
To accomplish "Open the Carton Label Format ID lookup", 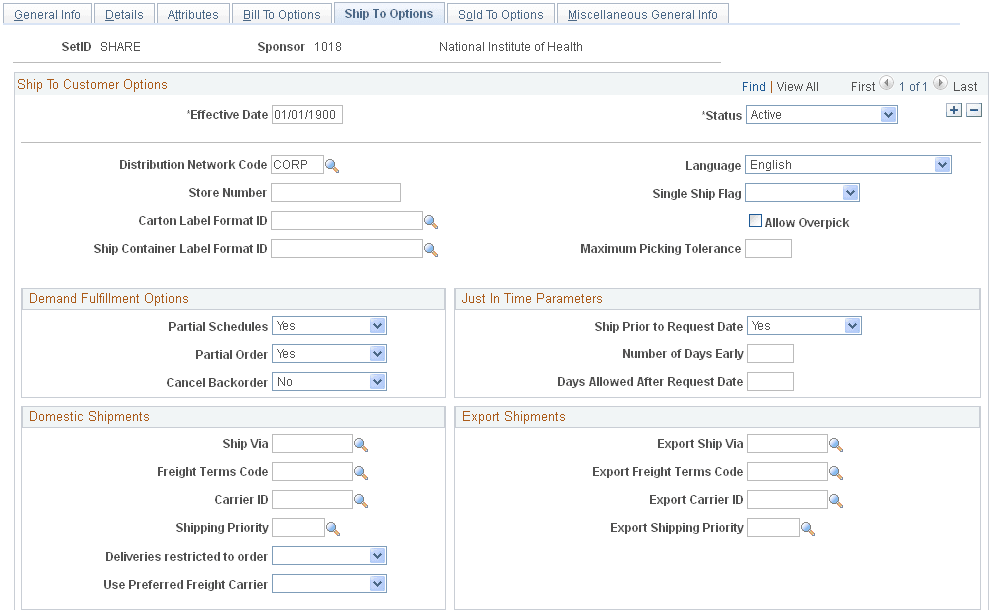I will coord(431,221).
